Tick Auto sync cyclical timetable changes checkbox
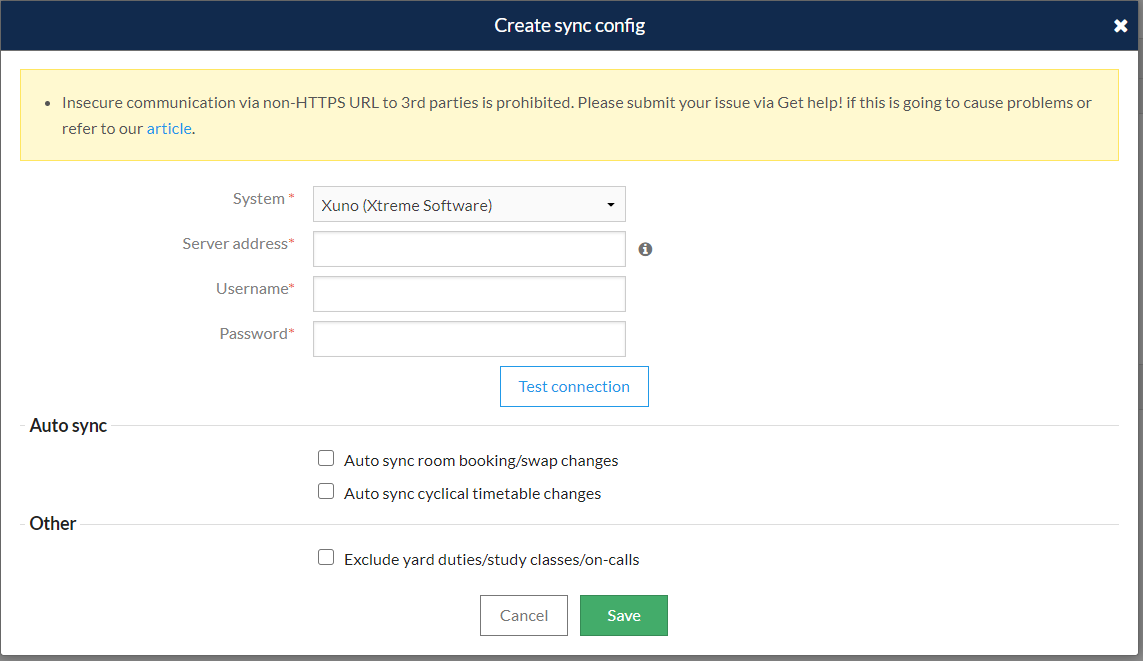The width and height of the screenshot is (1143, 661). (x=326, y=491)
